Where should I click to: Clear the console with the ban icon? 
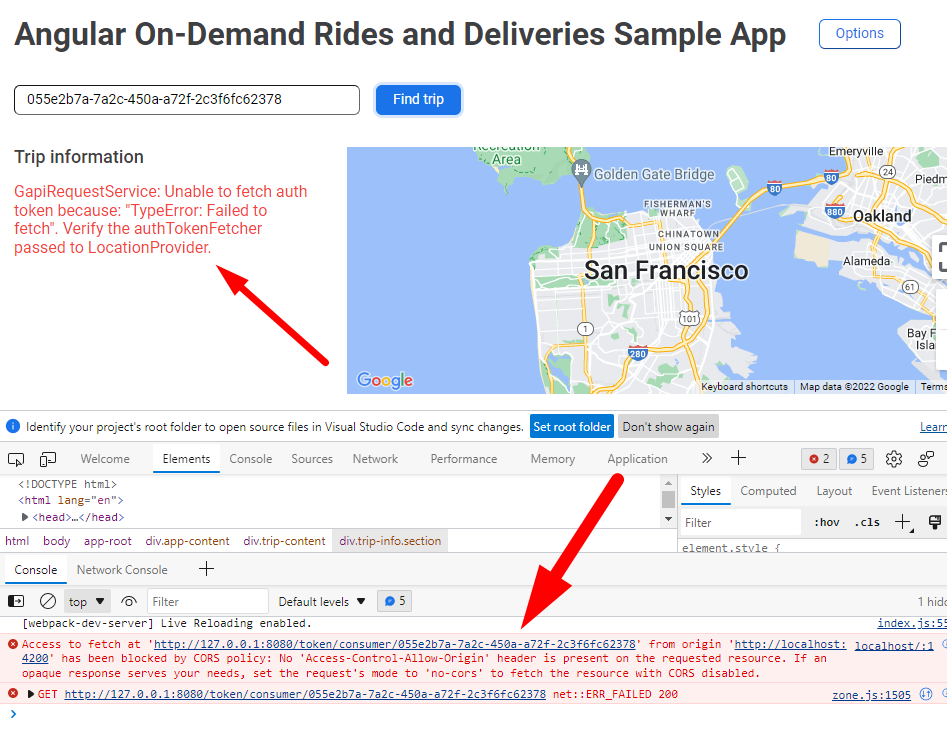47,602
